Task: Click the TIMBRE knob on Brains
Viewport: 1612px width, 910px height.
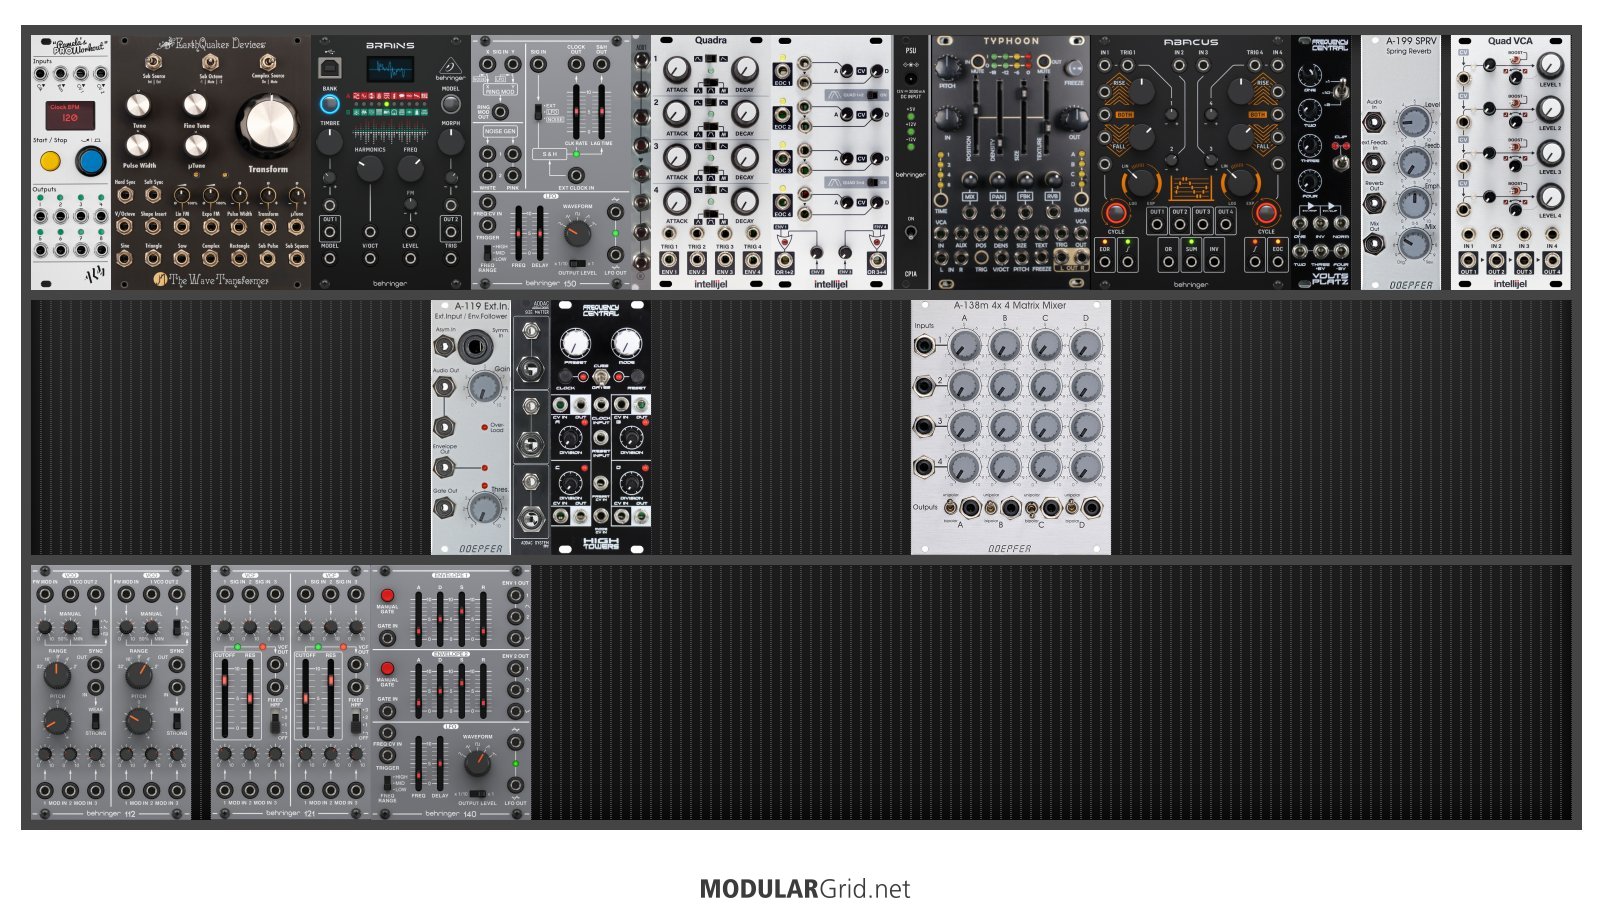Action: [330, 141]
